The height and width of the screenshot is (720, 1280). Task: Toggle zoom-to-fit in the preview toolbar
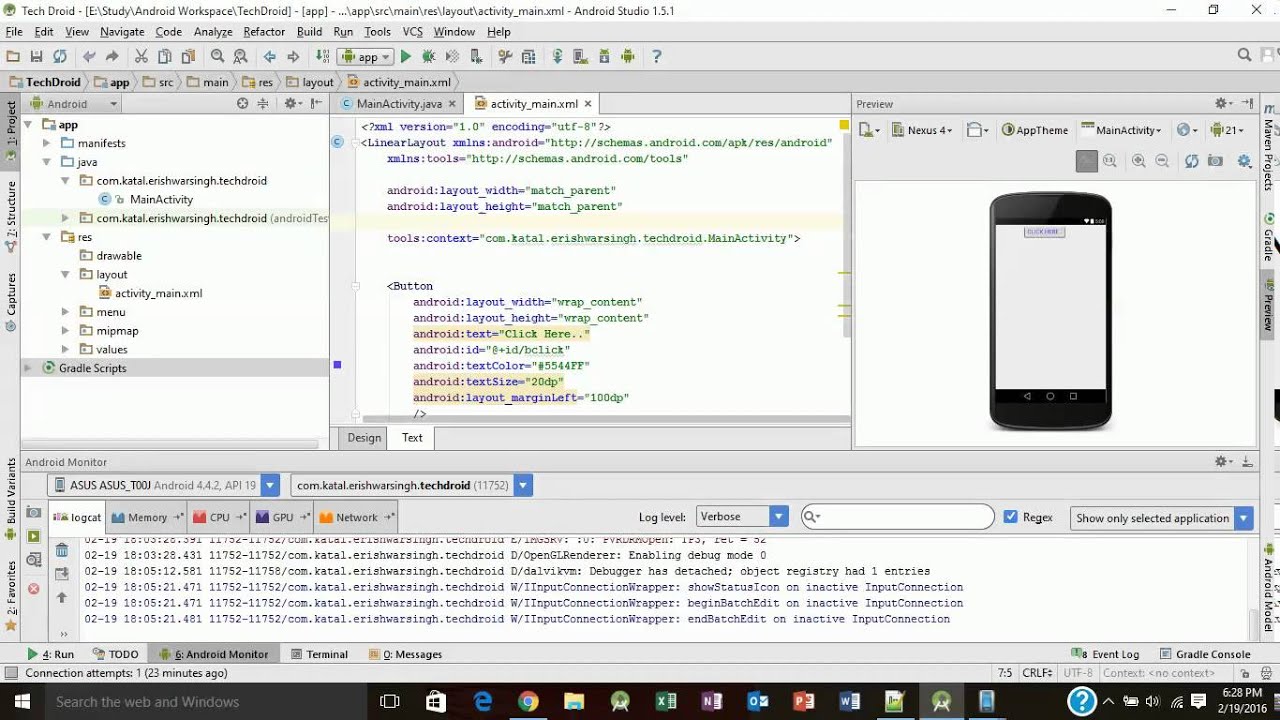point(1086,161)
